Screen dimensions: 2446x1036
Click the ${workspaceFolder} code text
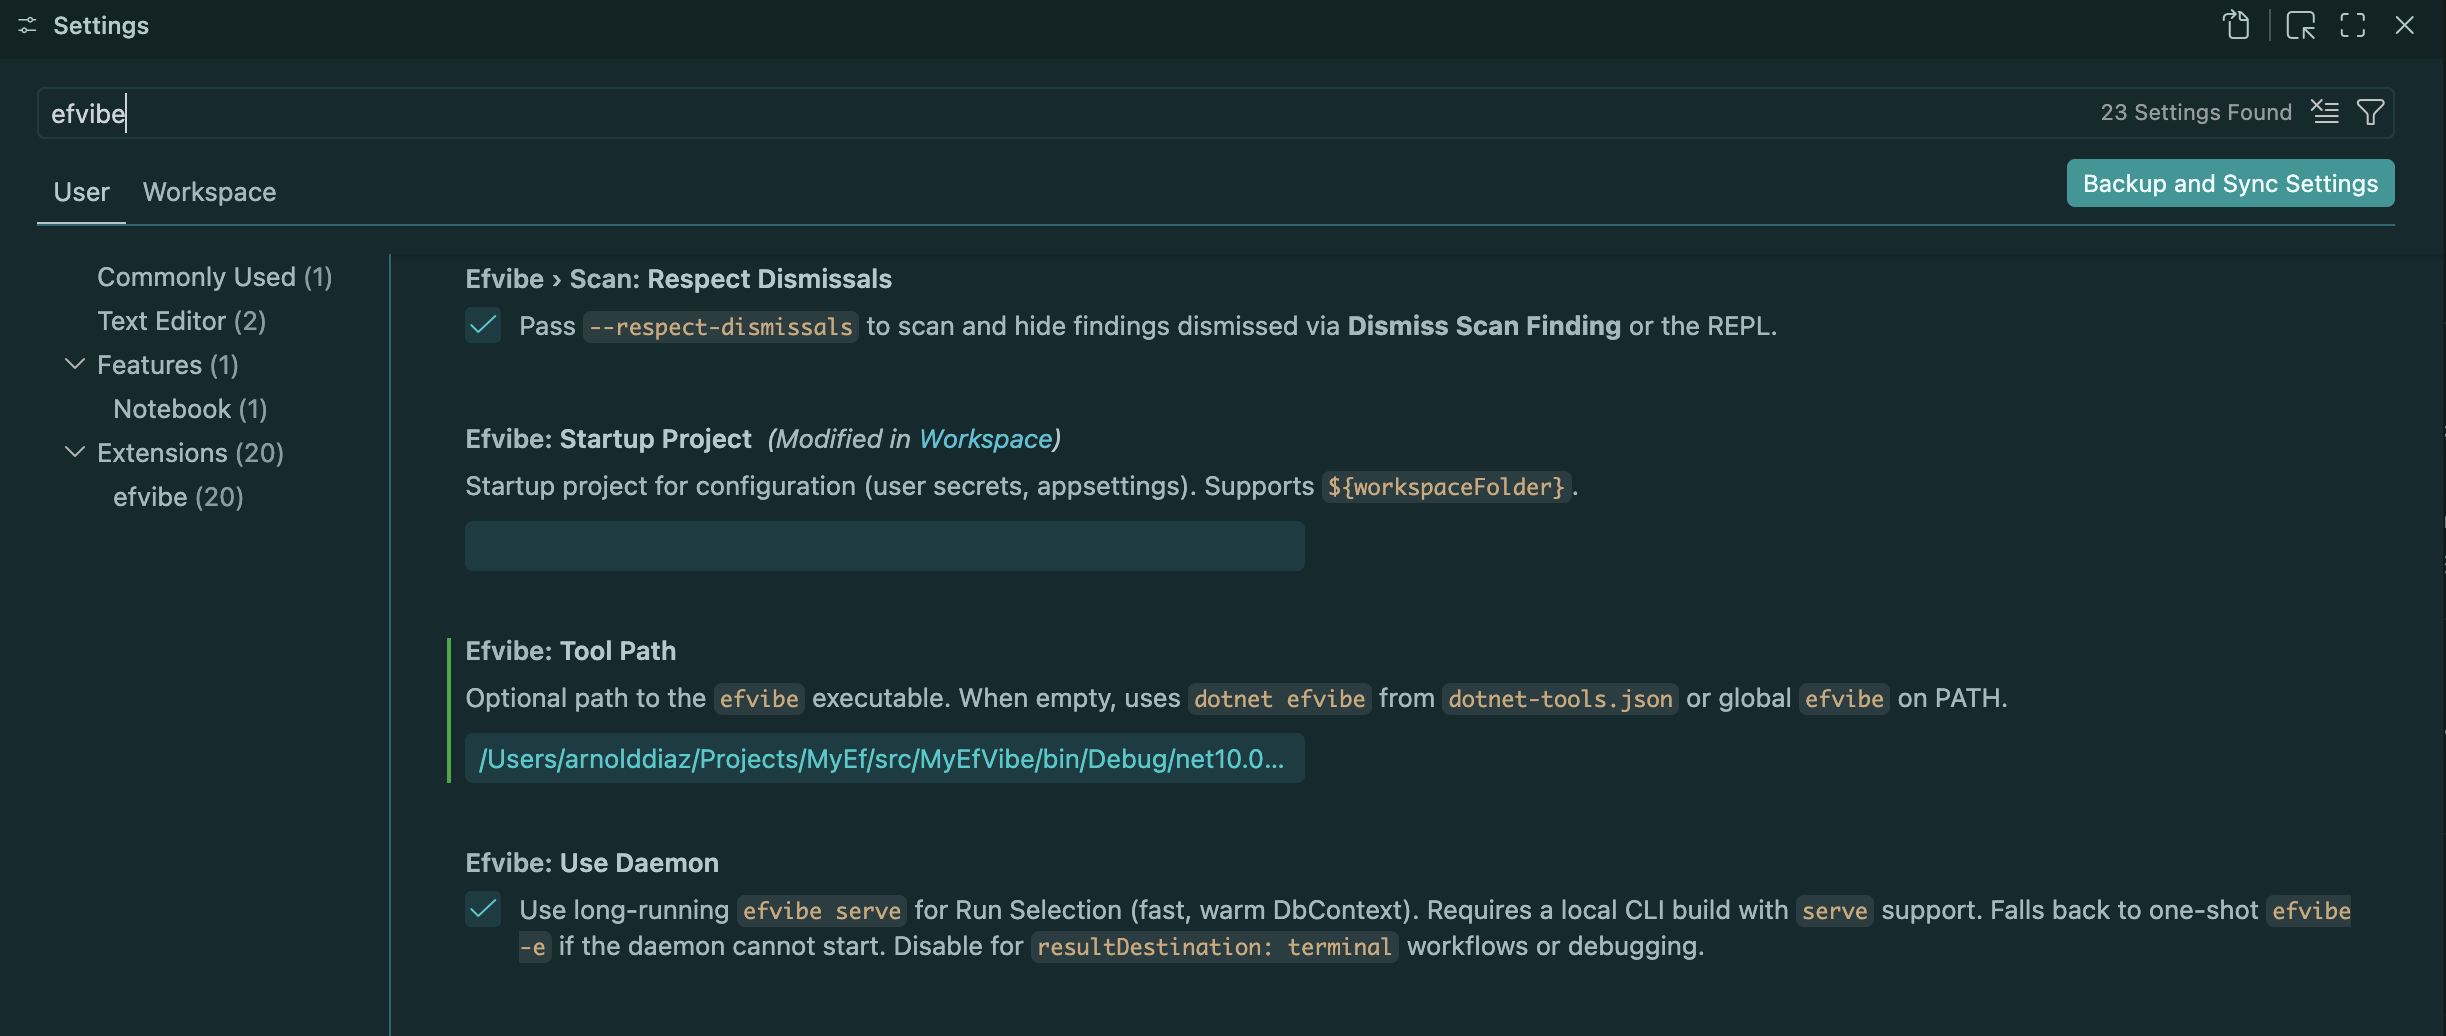click(x=1446, y=487)
